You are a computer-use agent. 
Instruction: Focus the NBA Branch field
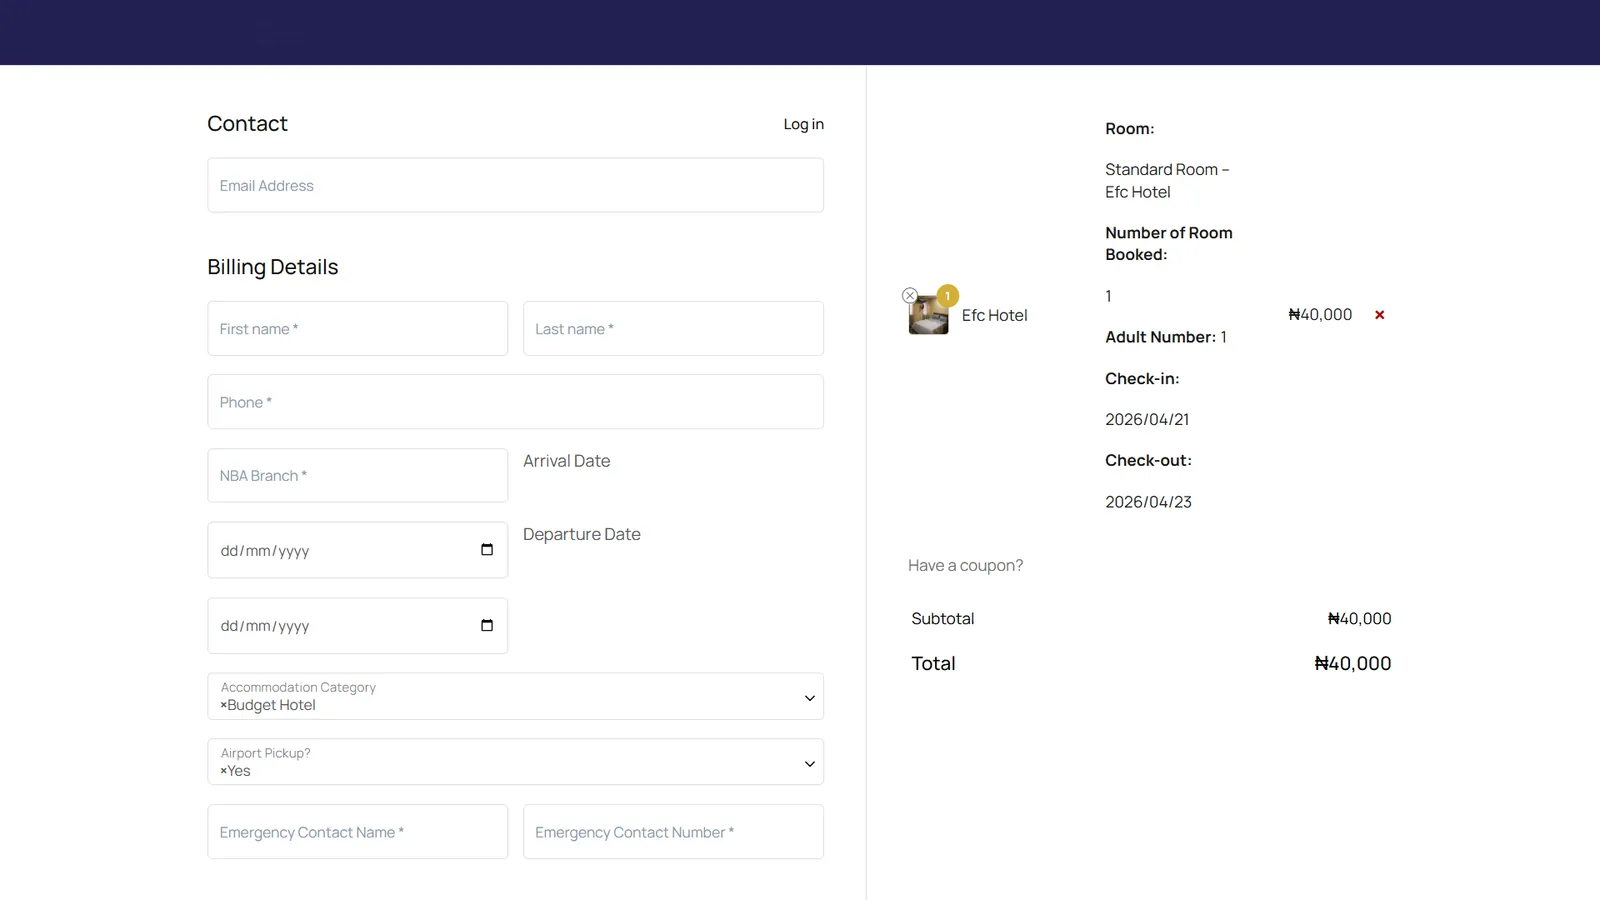[358, 475]
